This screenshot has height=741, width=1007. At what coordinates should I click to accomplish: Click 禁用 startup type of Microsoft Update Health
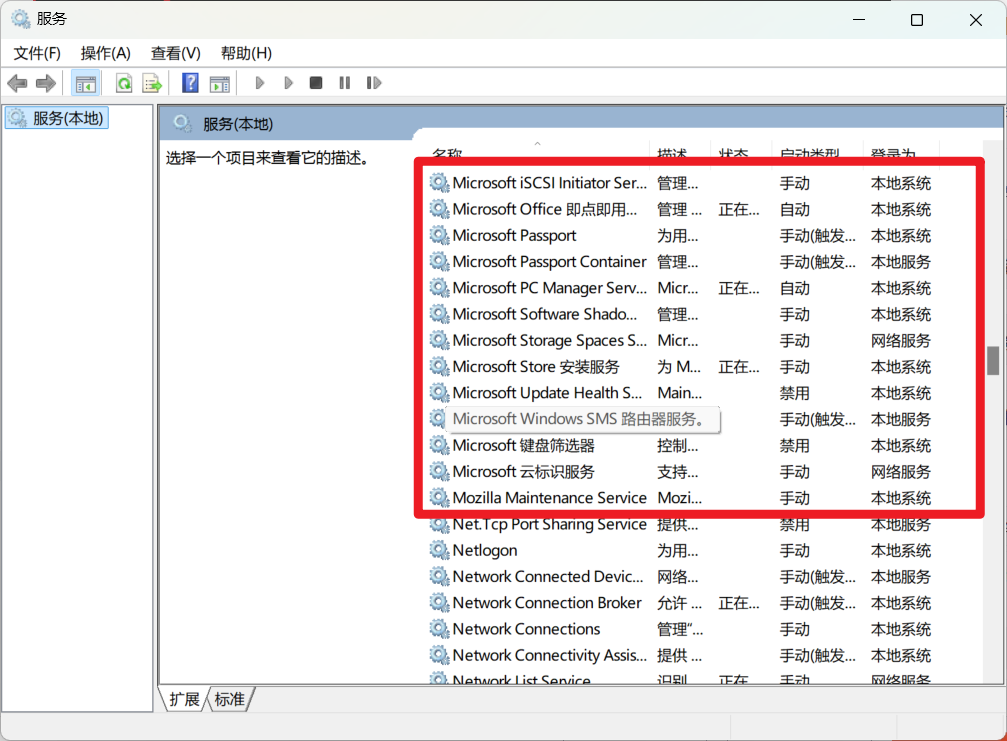pos(794,394)
